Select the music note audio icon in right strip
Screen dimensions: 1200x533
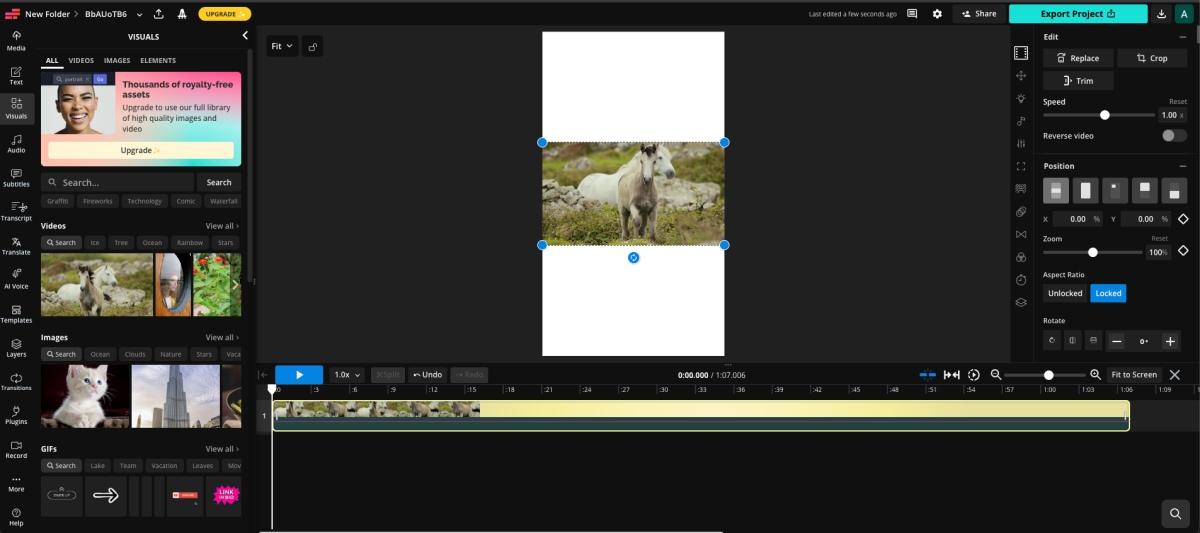coord(1020,121)
